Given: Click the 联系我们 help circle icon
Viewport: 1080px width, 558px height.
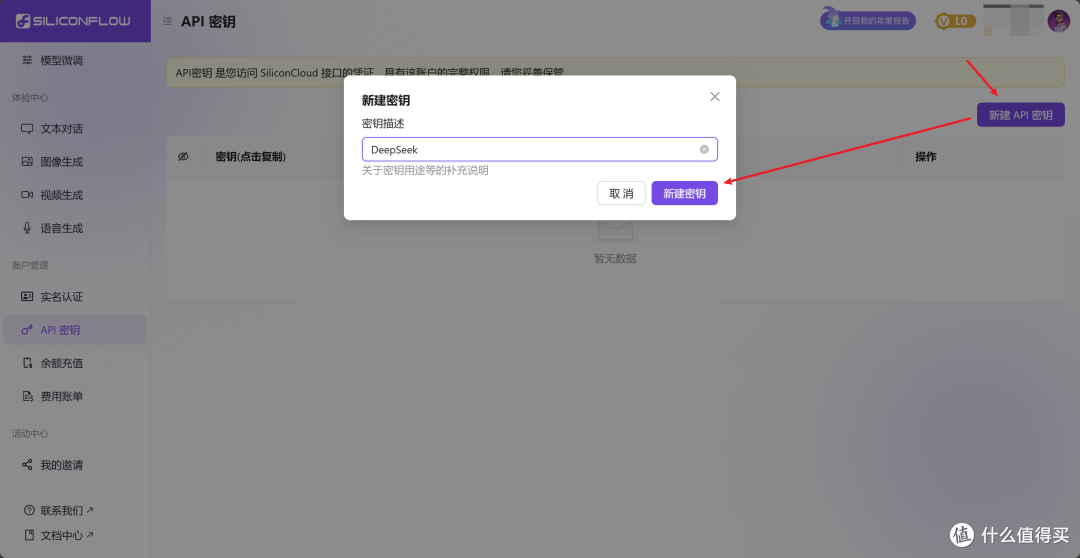Looking at the screenshot, I should (x=29, y=510).
